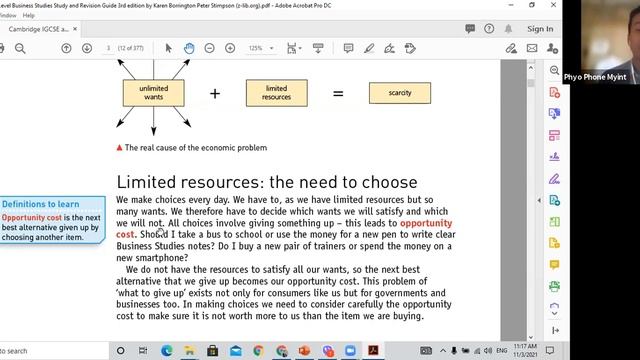Screen dimensions: 640x360
Task: Click the Zoom In plus button
Action: [x=230, y=48]
